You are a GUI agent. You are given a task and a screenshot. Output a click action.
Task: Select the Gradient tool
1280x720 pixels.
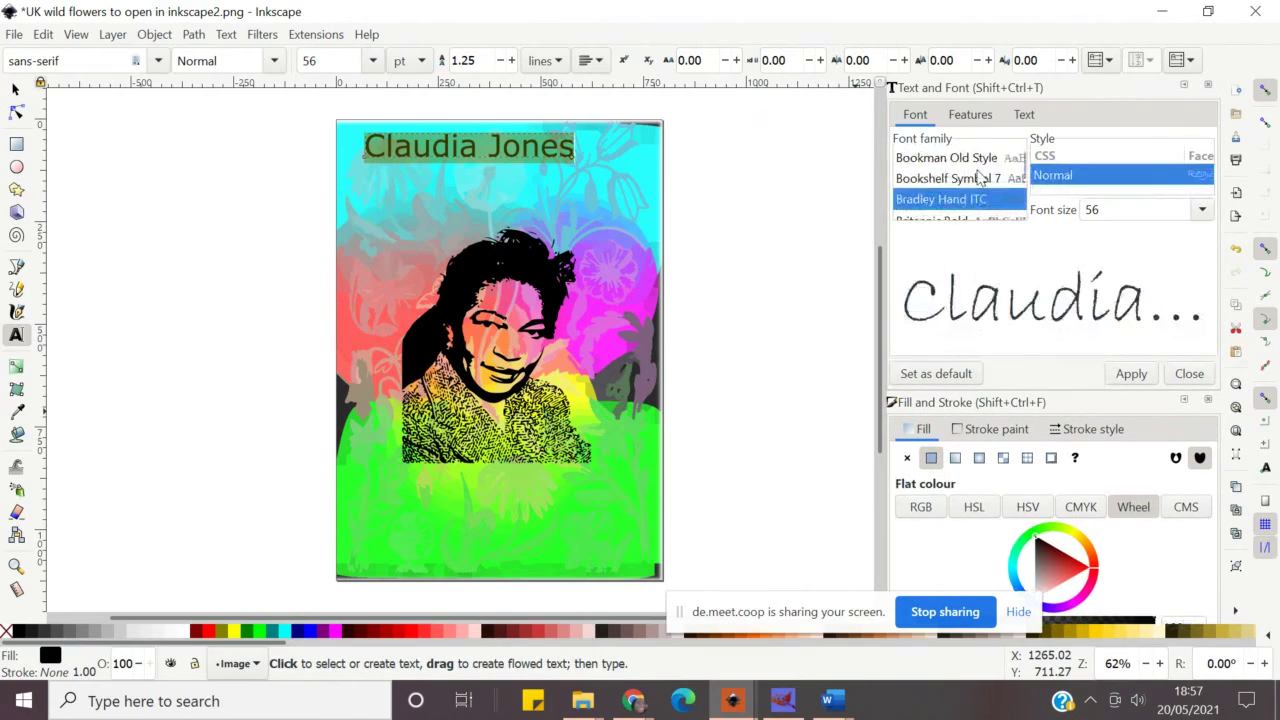click(x=16, y=367)
